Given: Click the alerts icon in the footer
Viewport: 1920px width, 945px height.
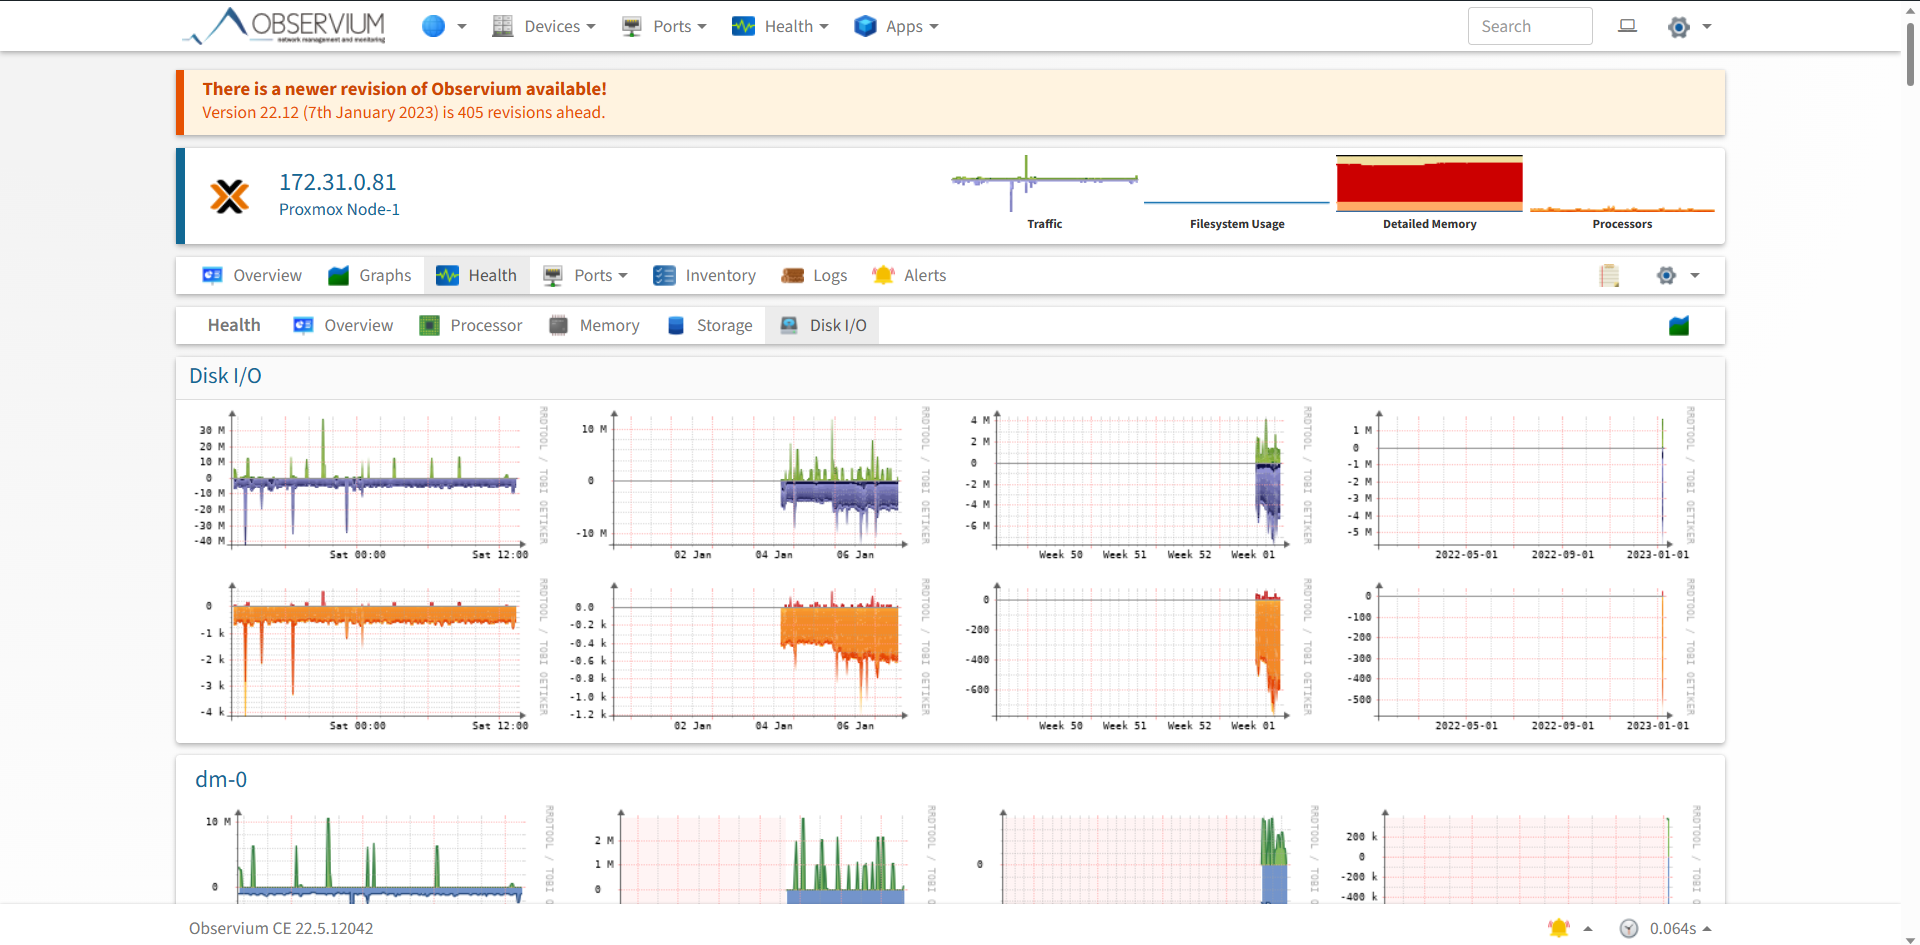Looking at the screenshot, I should [1559, 928].
